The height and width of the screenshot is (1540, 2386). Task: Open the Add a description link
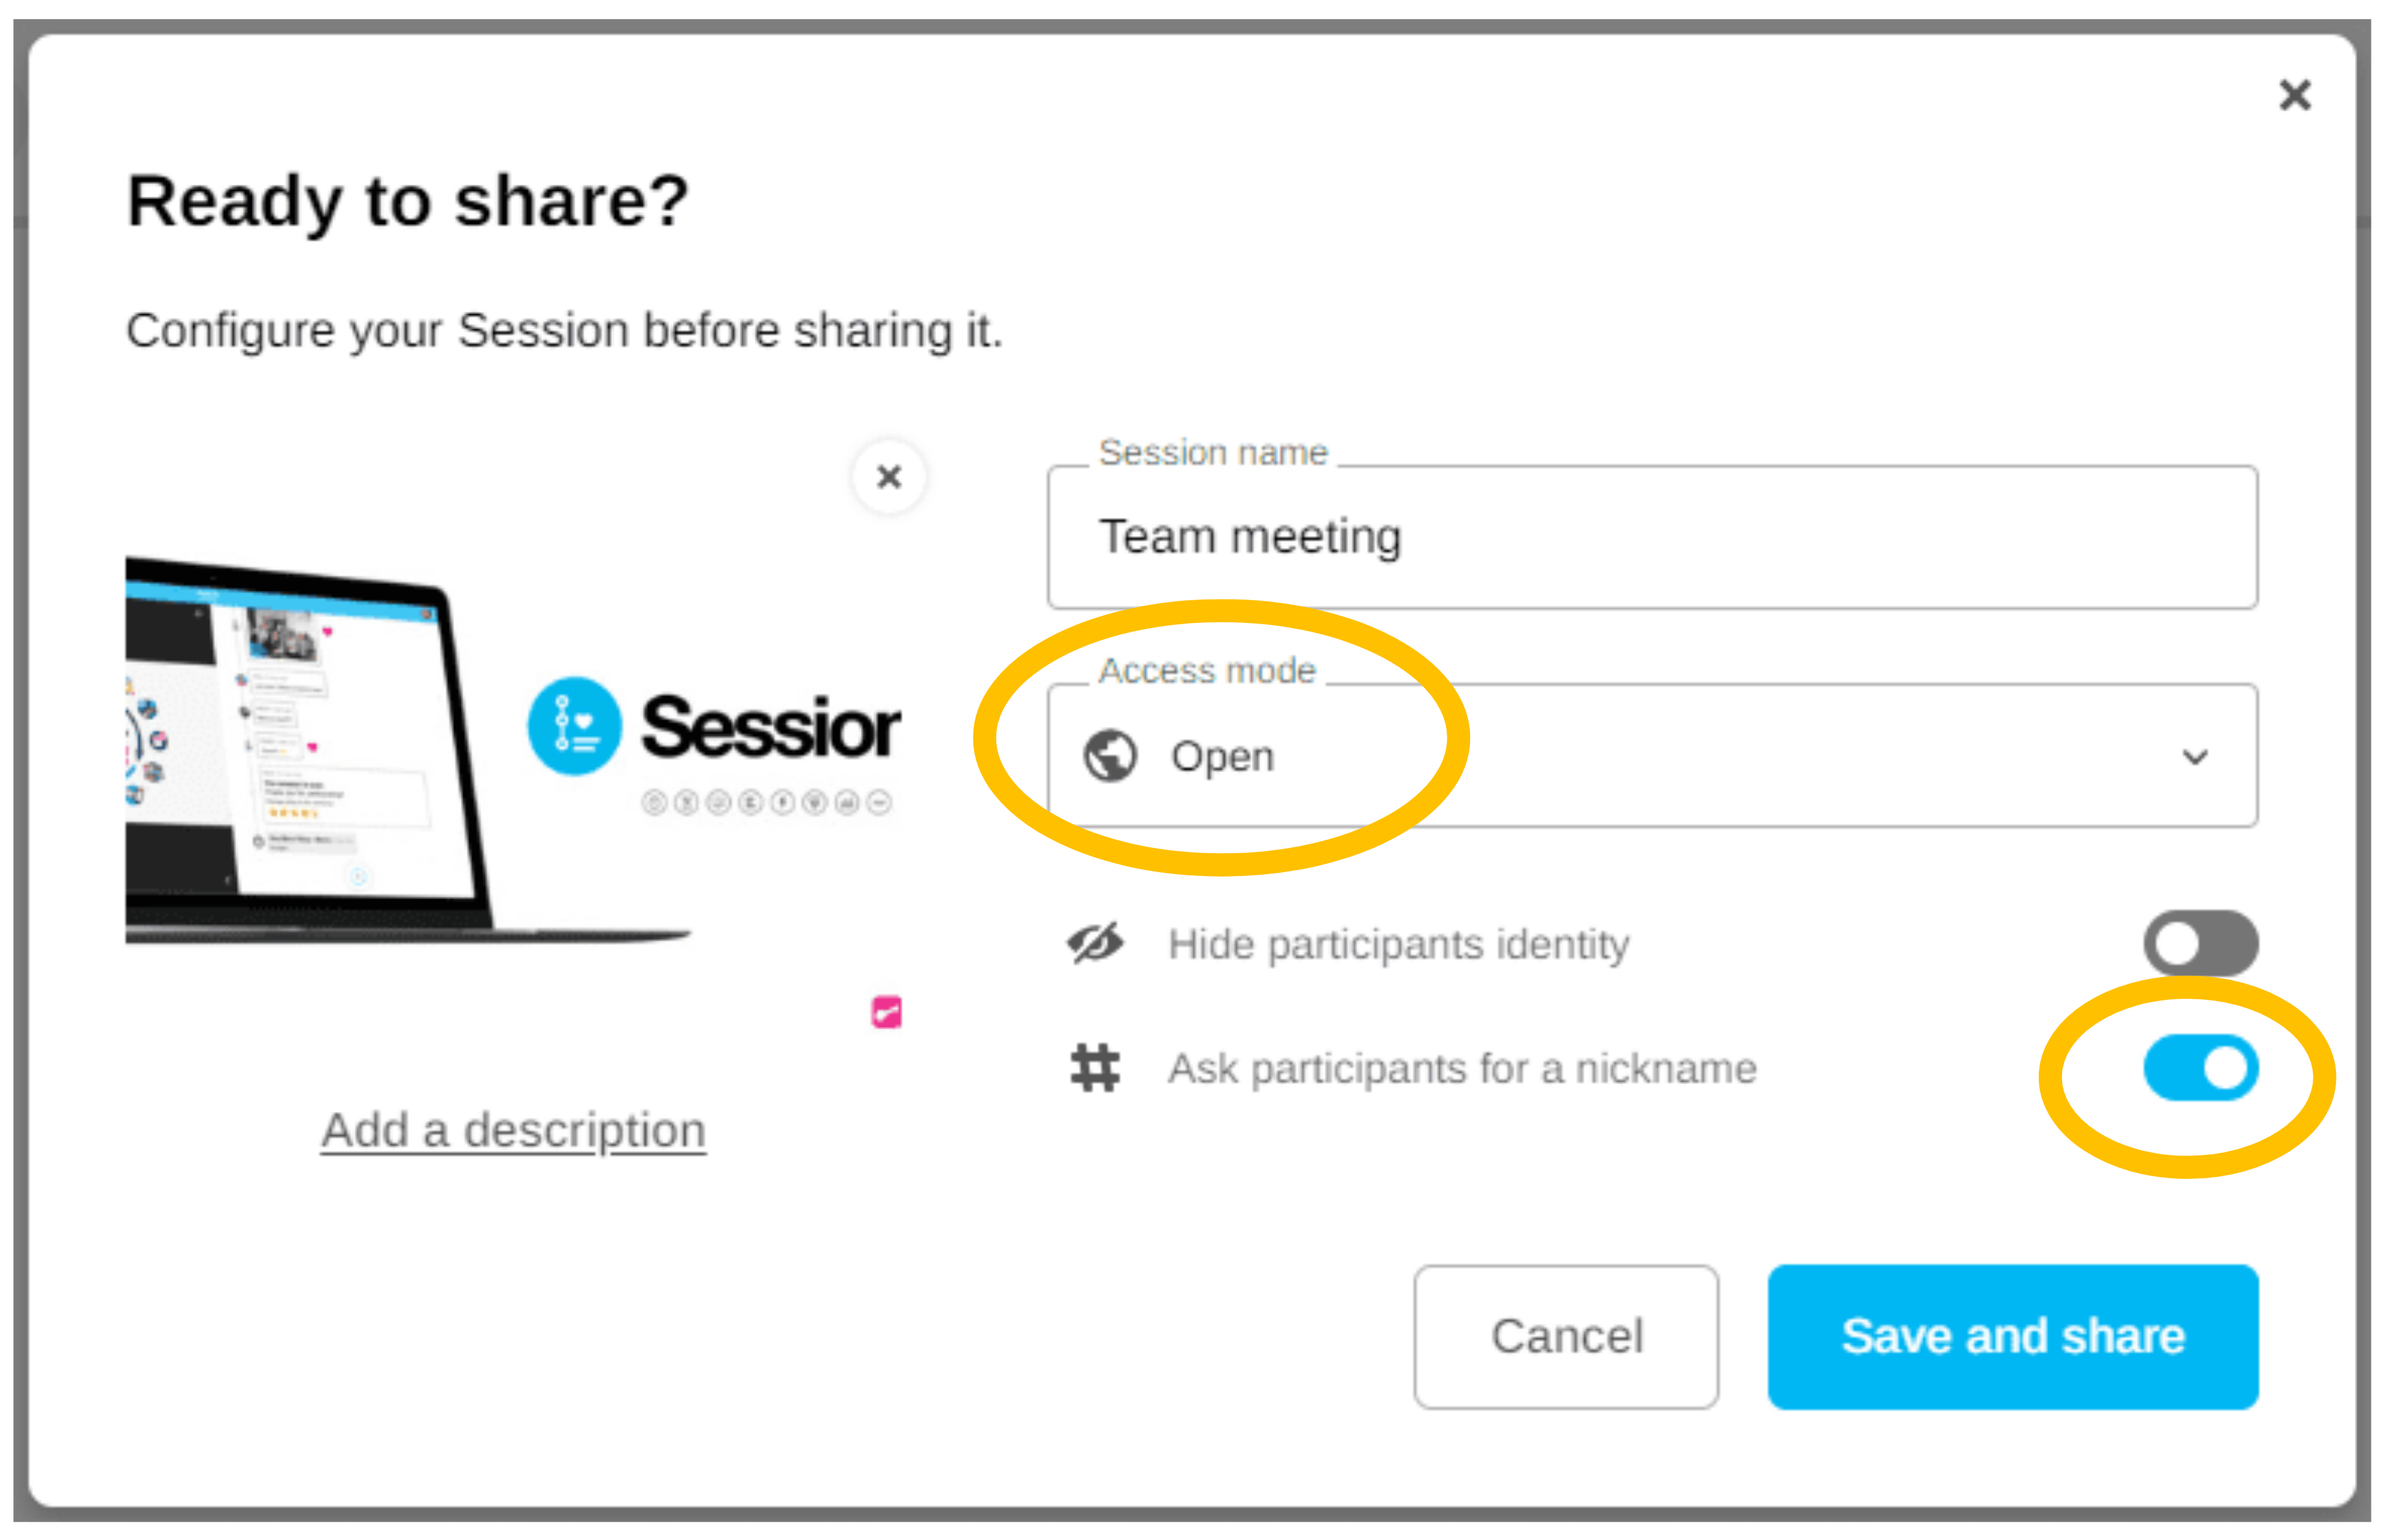pos(513,1131)
